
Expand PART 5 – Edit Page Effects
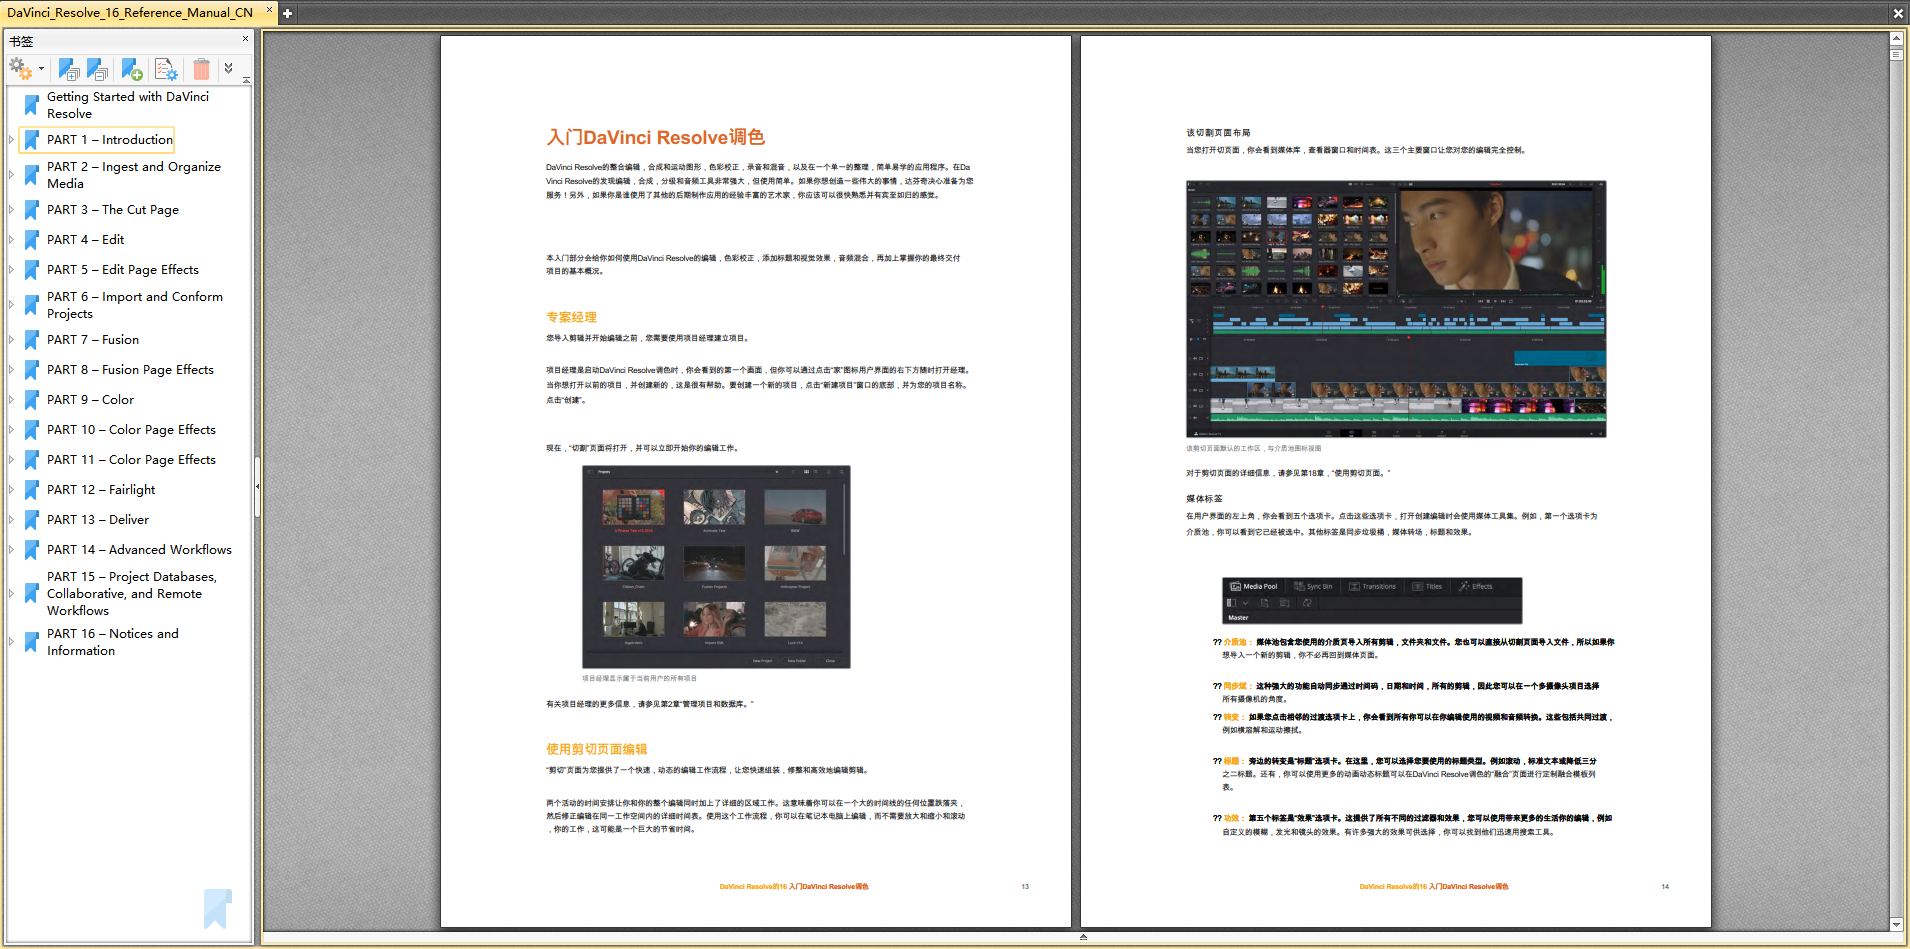point(12,270)
